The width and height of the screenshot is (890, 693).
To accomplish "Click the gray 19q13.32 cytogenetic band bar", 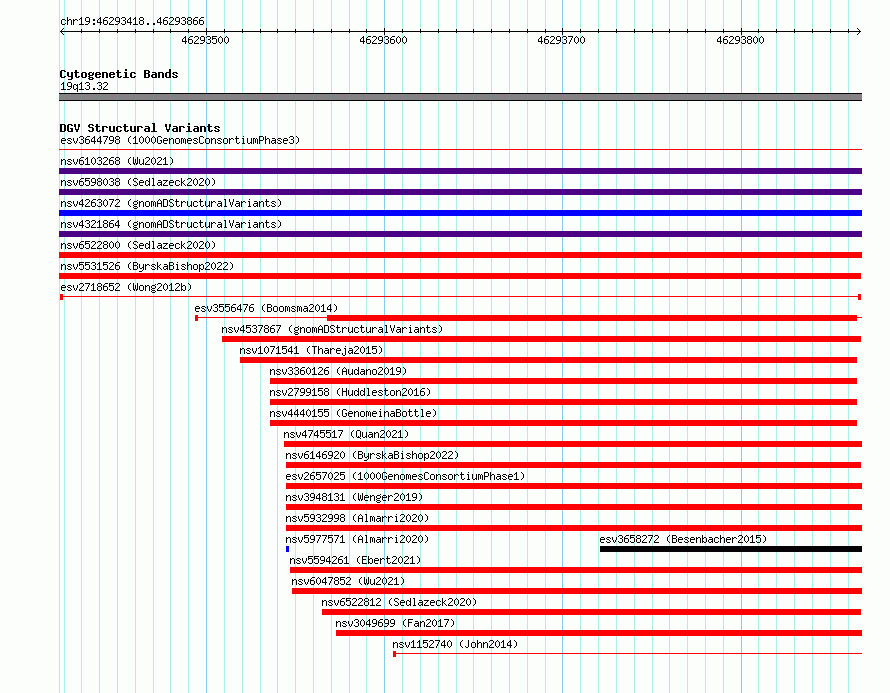I will (x=460, y=97).
